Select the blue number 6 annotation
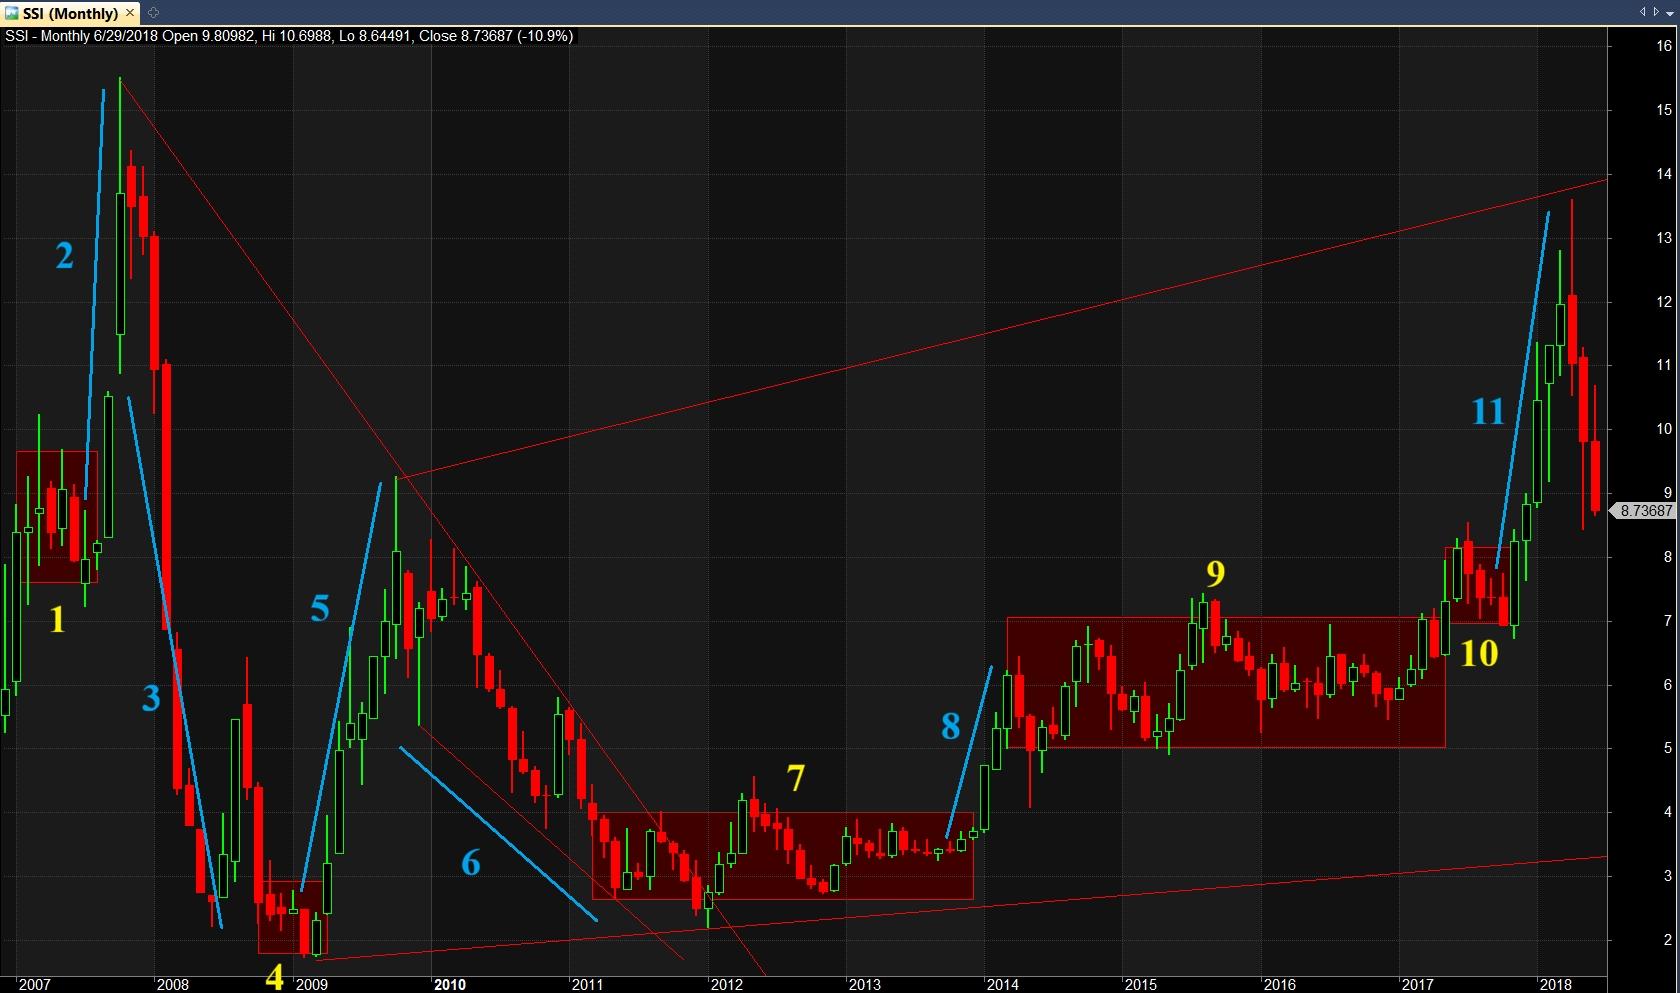1680x993 pixels. [470, 862]
